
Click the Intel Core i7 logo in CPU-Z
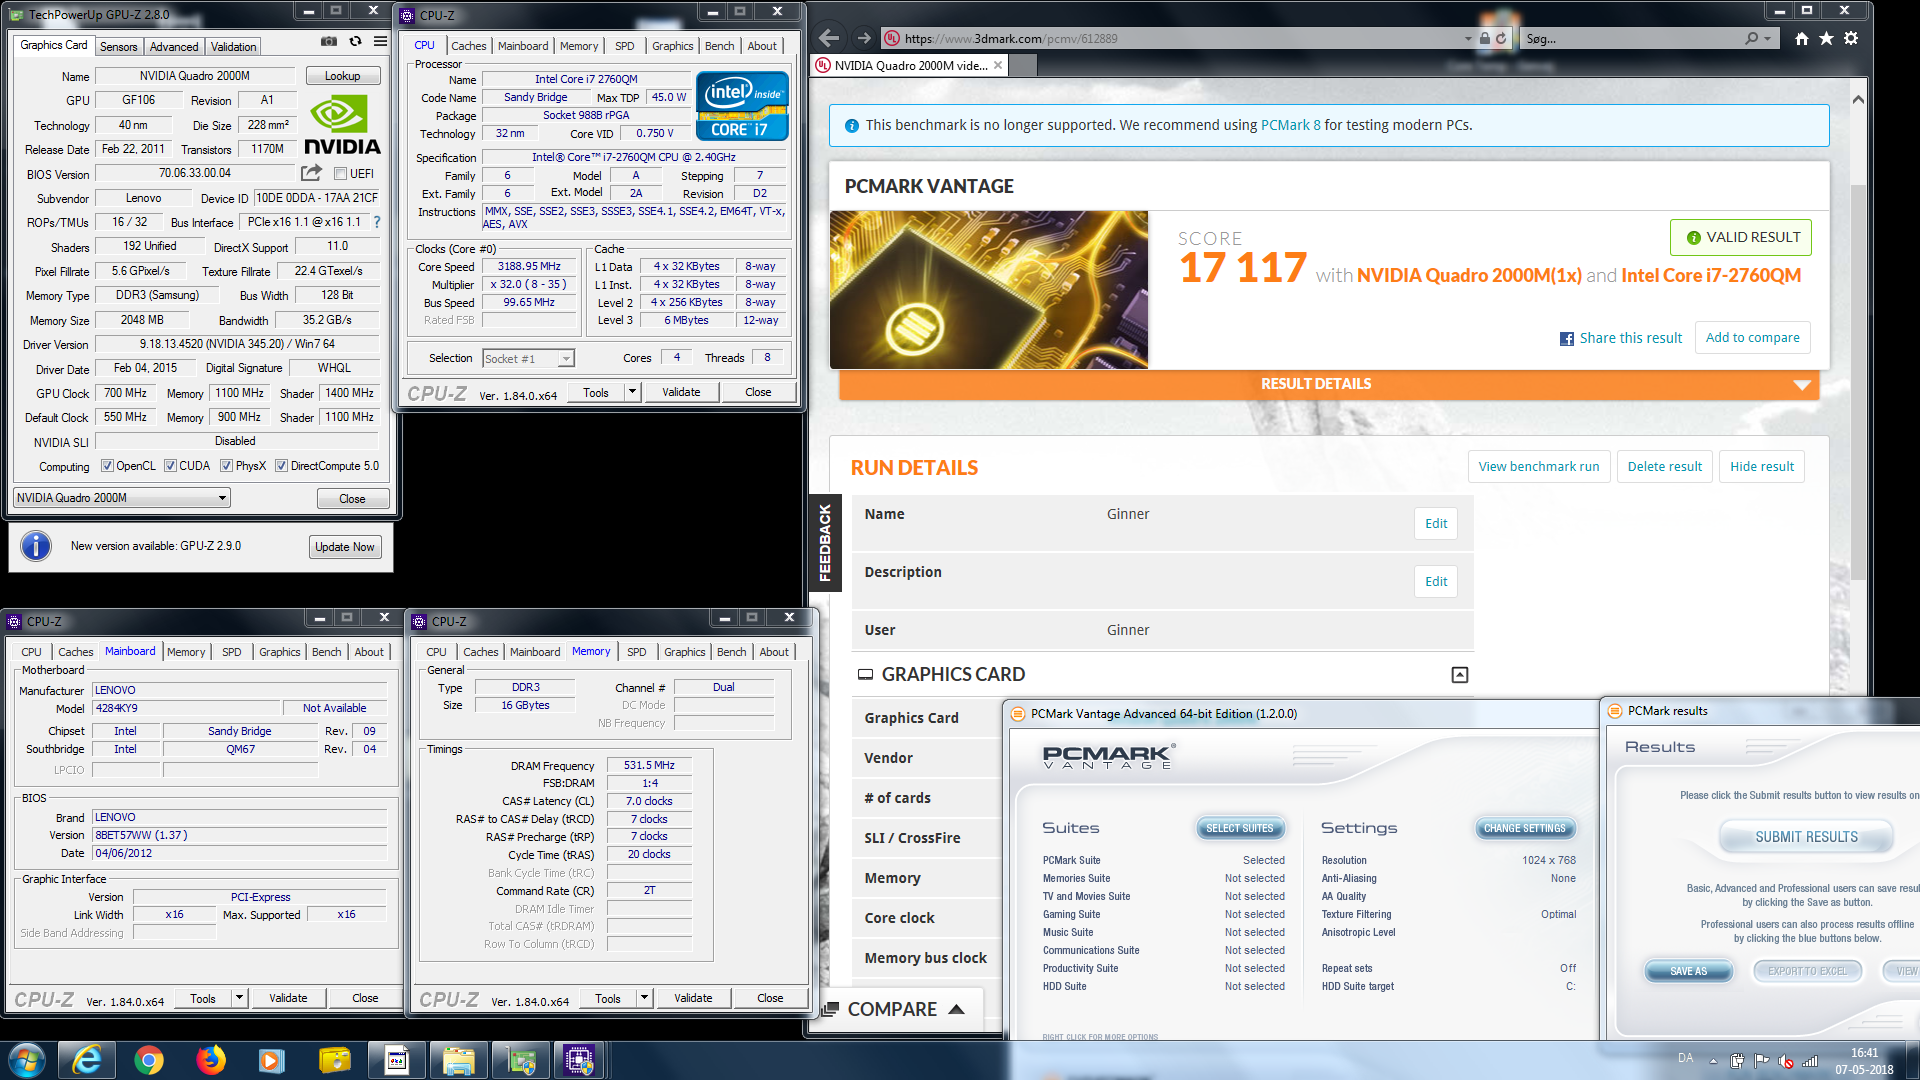pyautogui.click(x=742, y=106)
